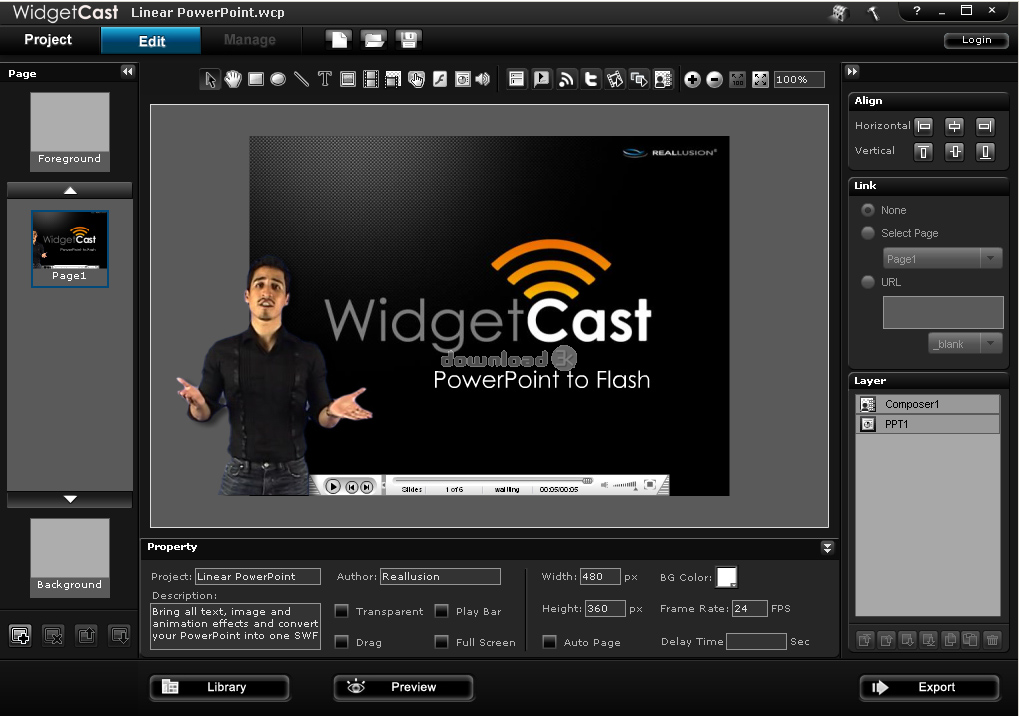This screenshot has width=1019, height=716.
Task: Align selection to horizontal left
Action: (923, 126)
